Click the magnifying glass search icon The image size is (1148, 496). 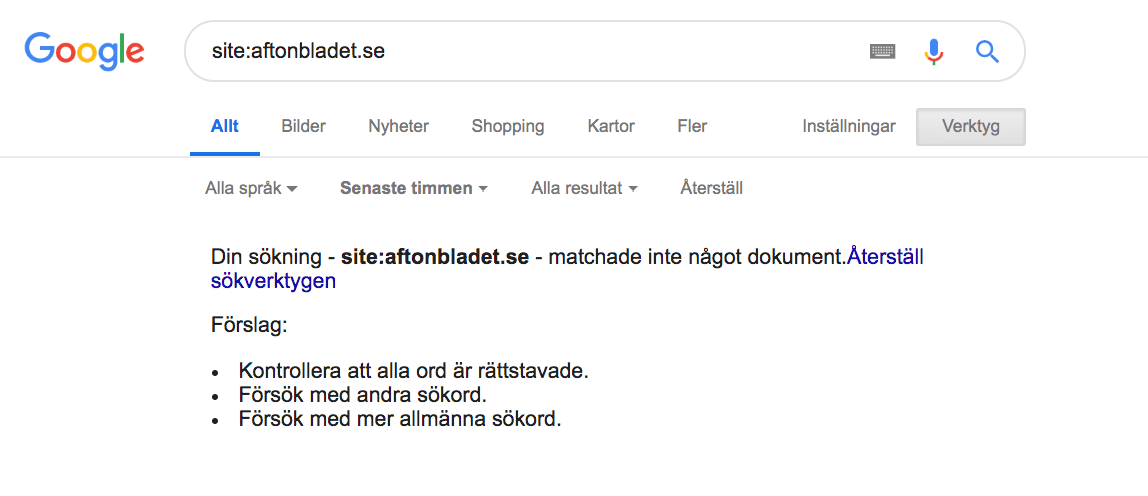coord(988,51)
